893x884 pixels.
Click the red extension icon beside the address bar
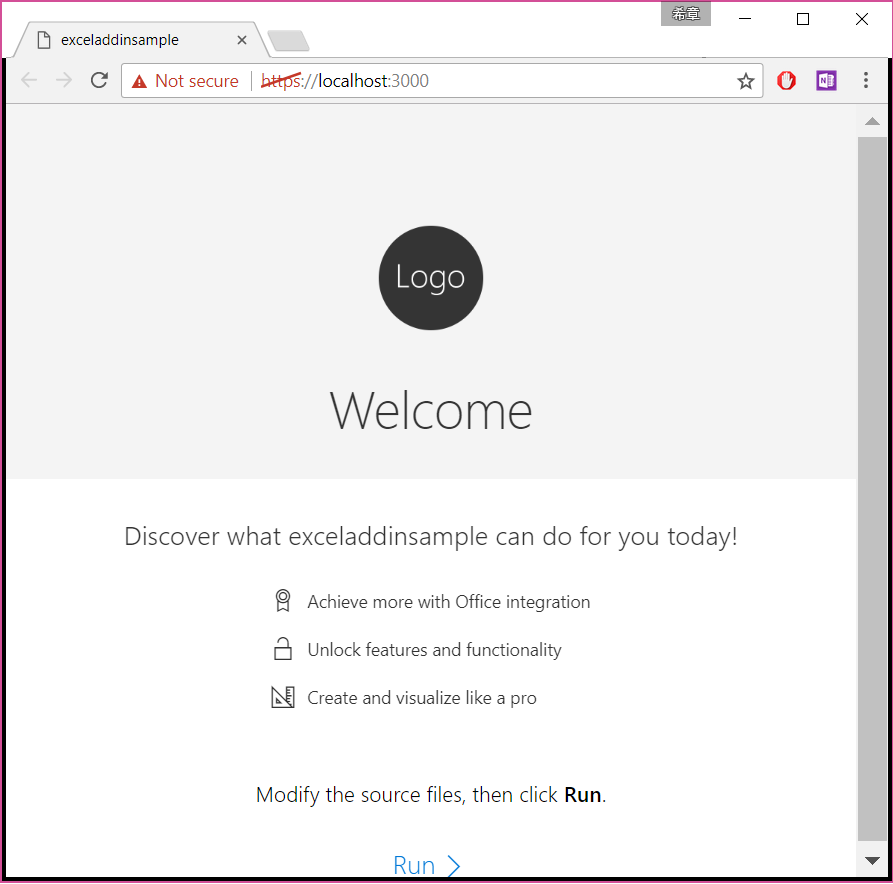pos(786,80)
